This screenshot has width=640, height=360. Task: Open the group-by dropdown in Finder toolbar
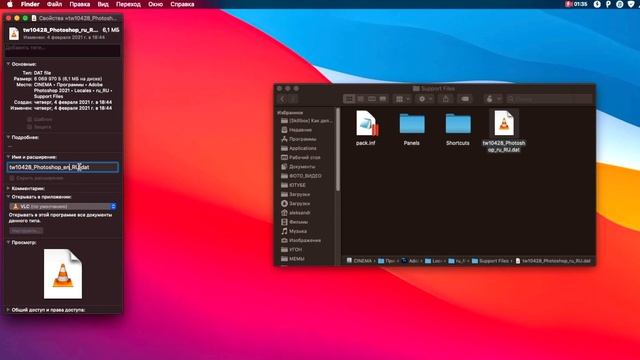(402, 99)
